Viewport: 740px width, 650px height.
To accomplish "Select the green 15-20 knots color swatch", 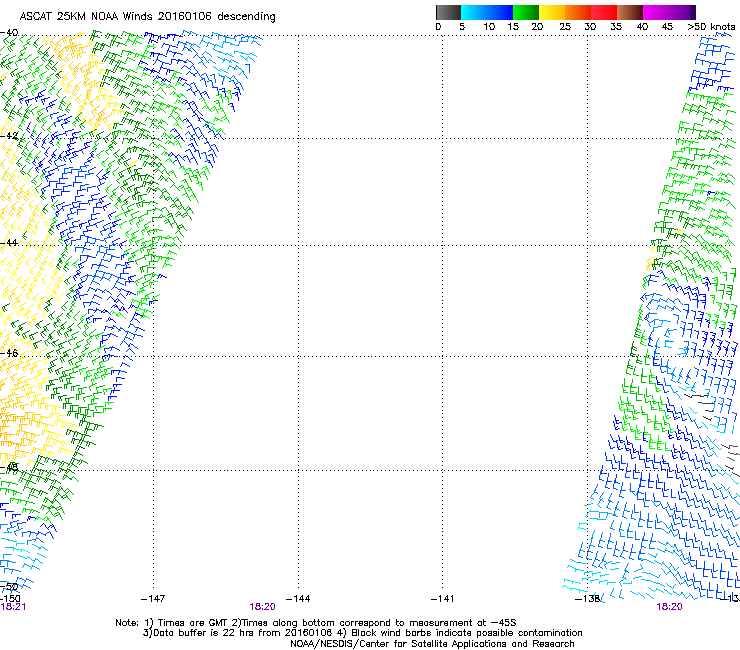I will click(x=526, y=12).
